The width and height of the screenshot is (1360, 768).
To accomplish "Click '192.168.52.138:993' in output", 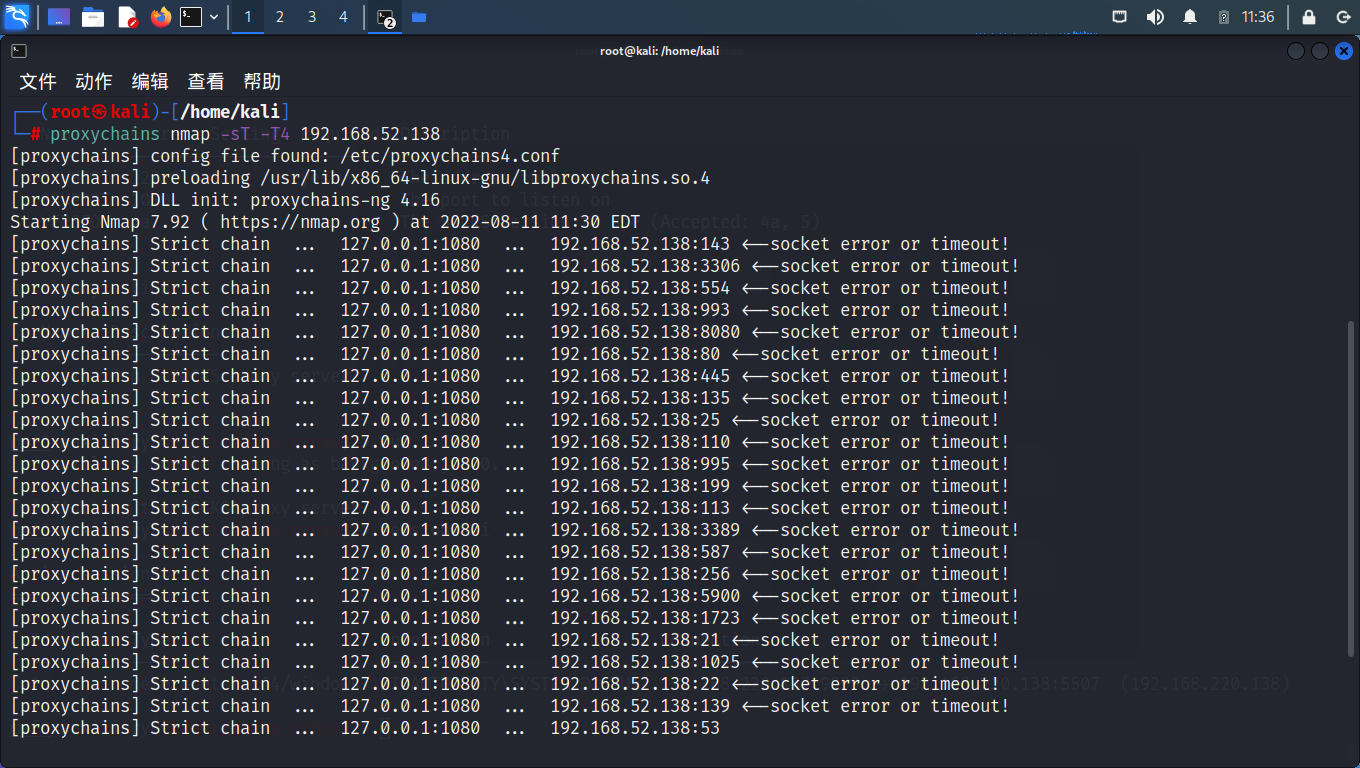I will [640, 310].
